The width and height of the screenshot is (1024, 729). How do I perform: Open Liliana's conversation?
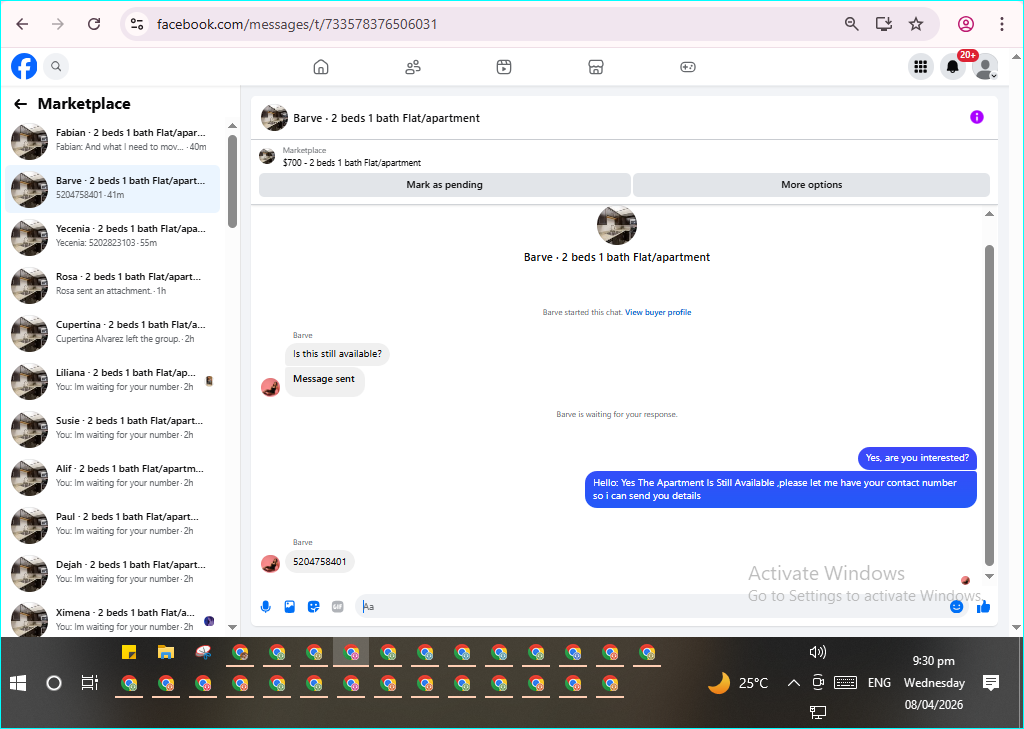point(112,381)
